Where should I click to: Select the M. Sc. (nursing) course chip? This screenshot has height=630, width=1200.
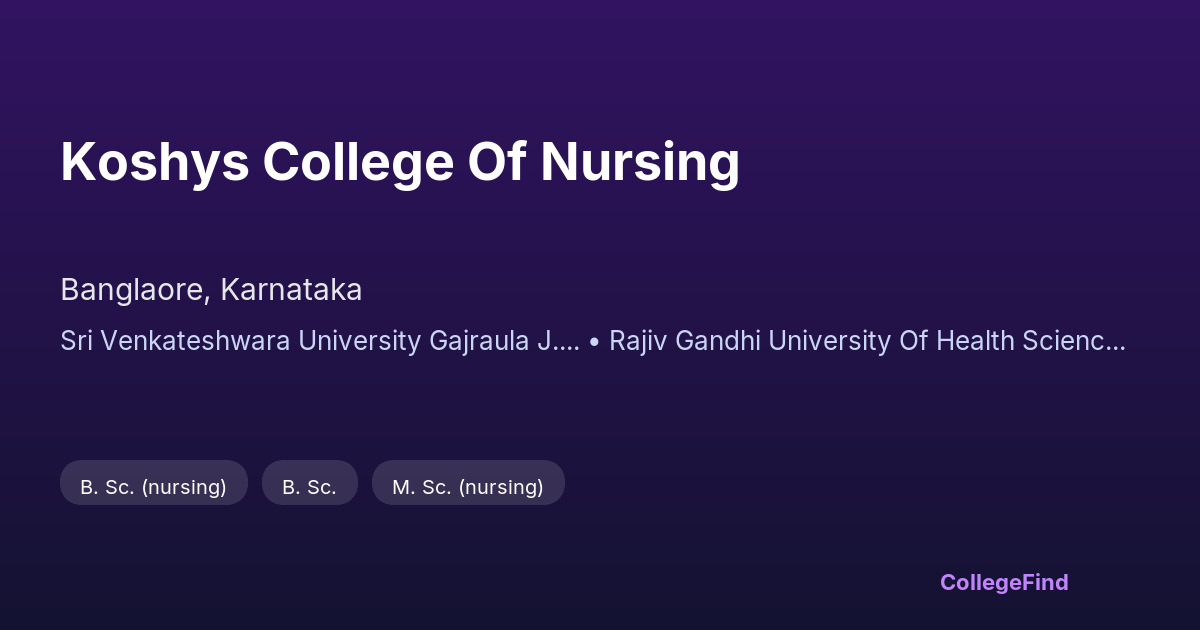click(468, 487)
